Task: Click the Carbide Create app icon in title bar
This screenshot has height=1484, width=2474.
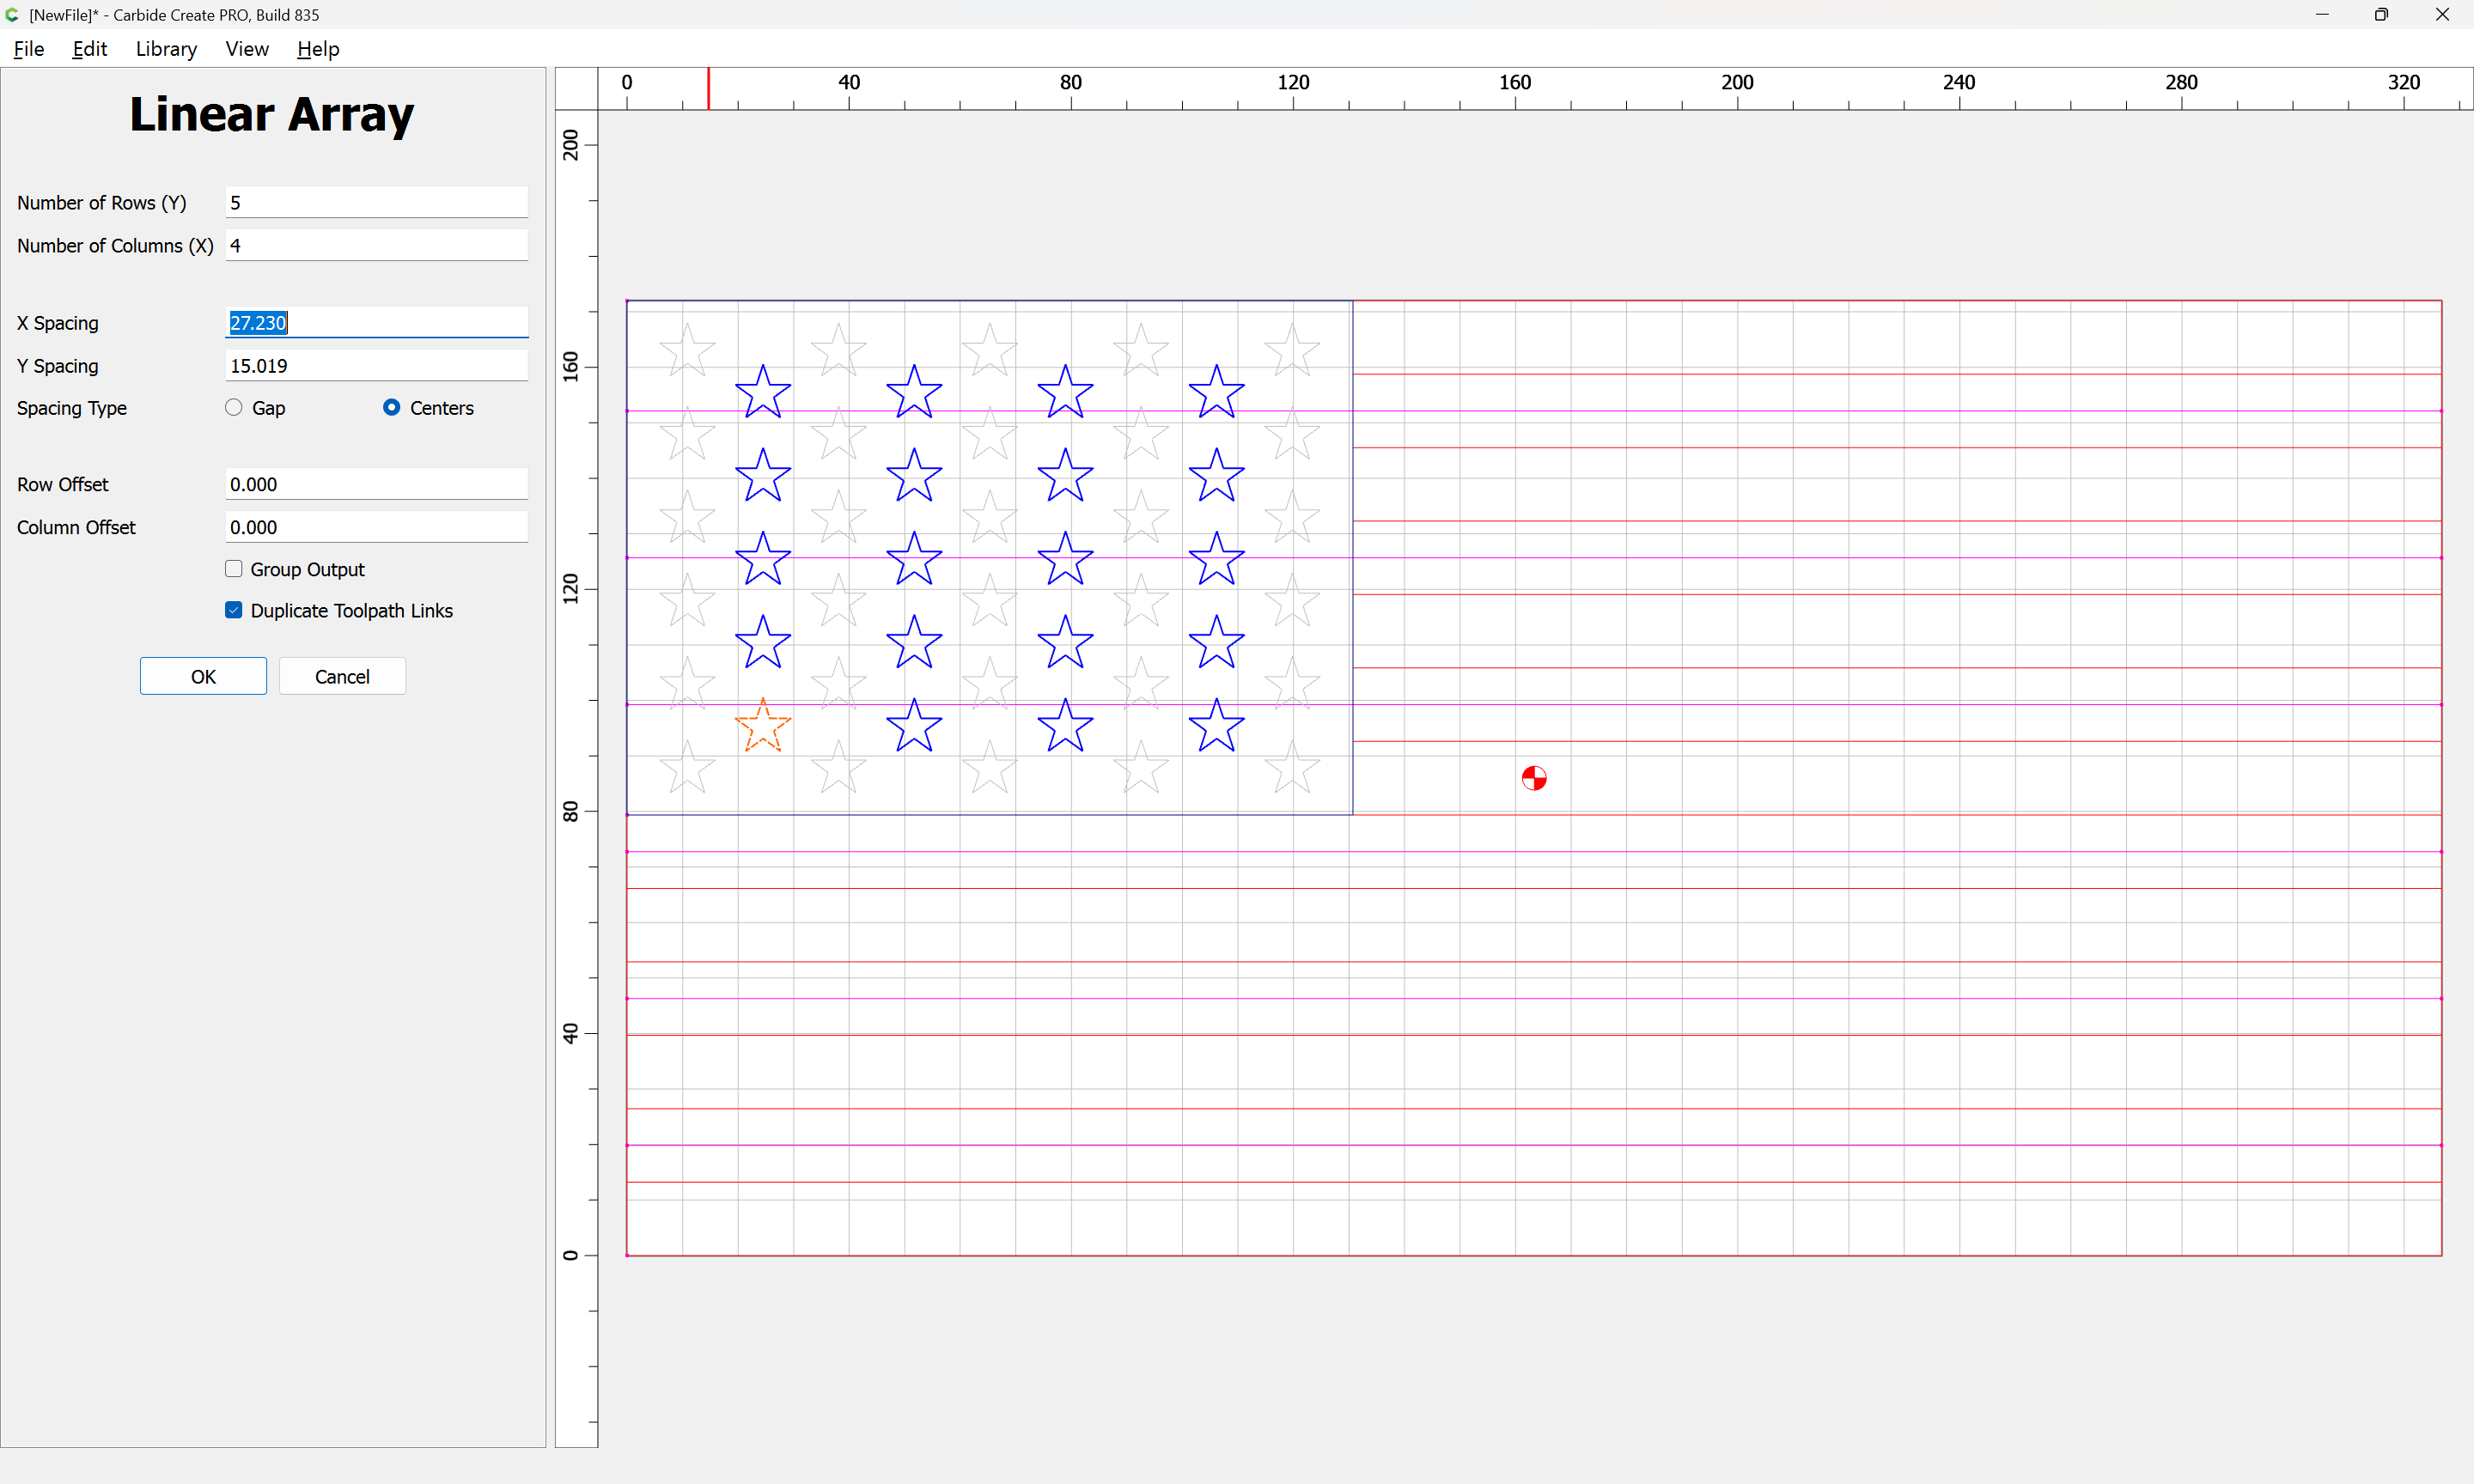Action: pyautogui.click(x=13, y=15)
